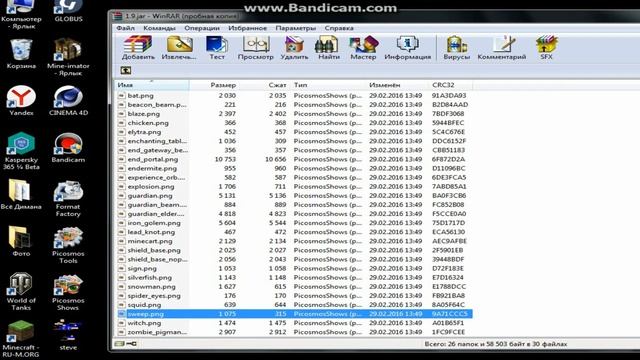The height and width of the screenshot is (360, 640).
Task: Select the Minecraft RU-M.ORG desktop icon
Action: pyautogui.click(x=21, y=339)
